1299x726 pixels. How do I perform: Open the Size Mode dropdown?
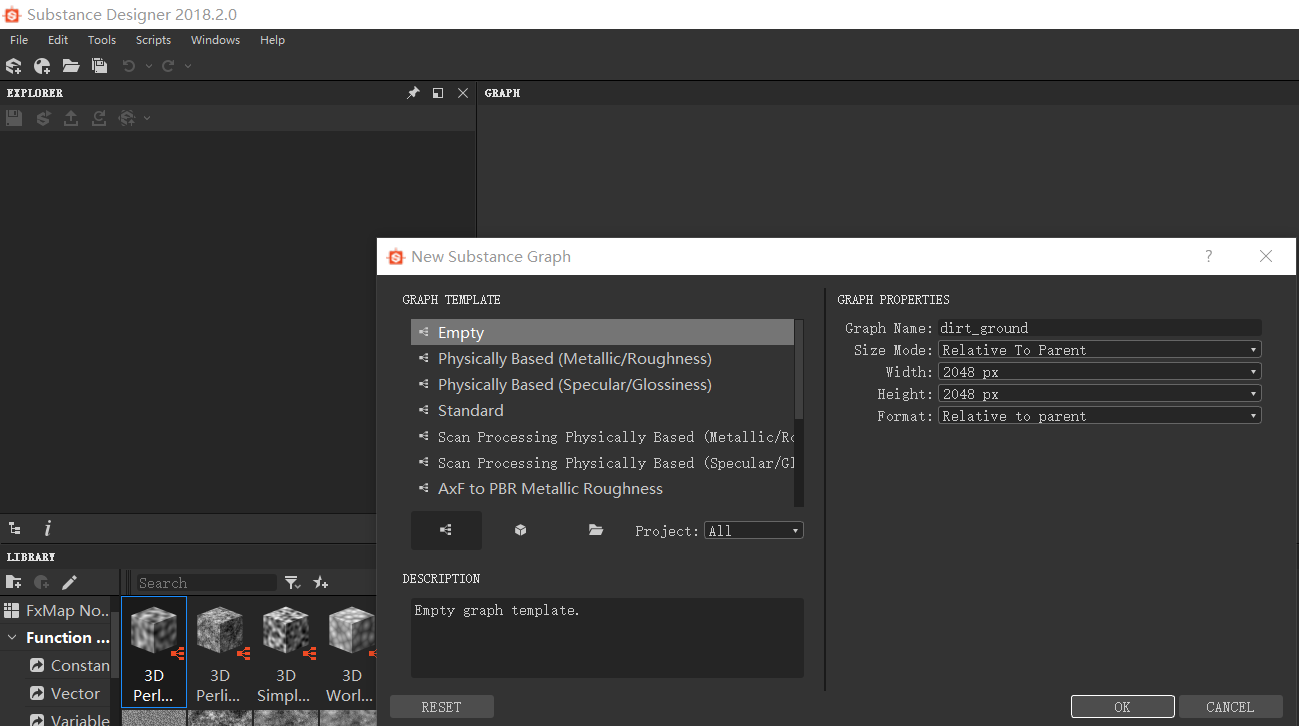pyautogui.click(x=1099, y=350)
